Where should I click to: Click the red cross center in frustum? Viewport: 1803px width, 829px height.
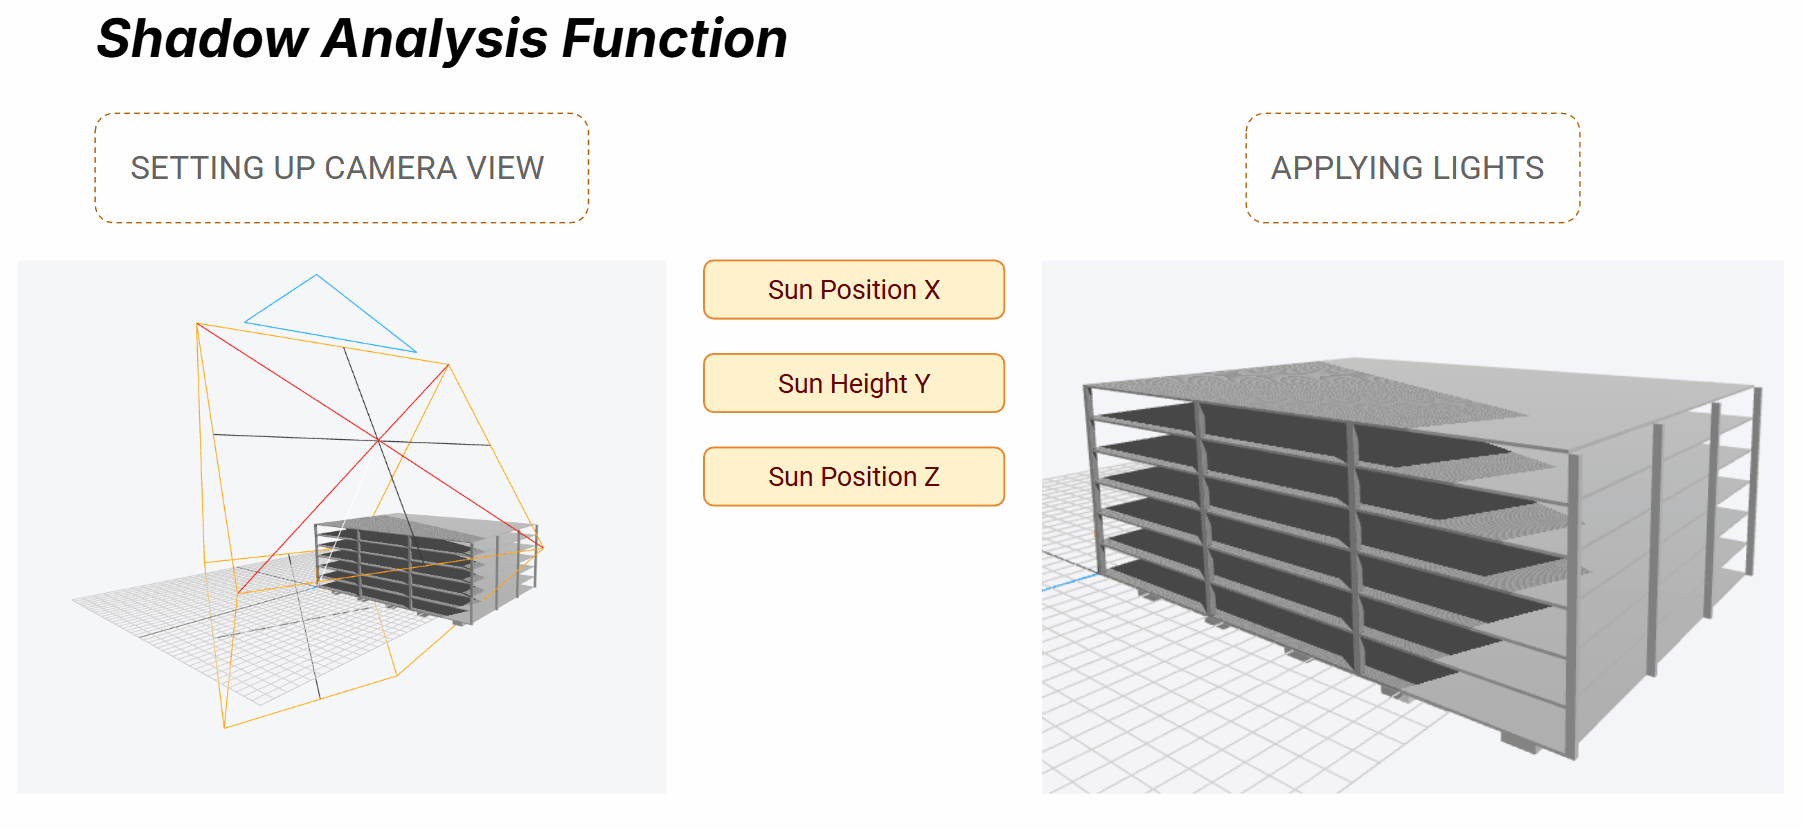tap(379, 439)
